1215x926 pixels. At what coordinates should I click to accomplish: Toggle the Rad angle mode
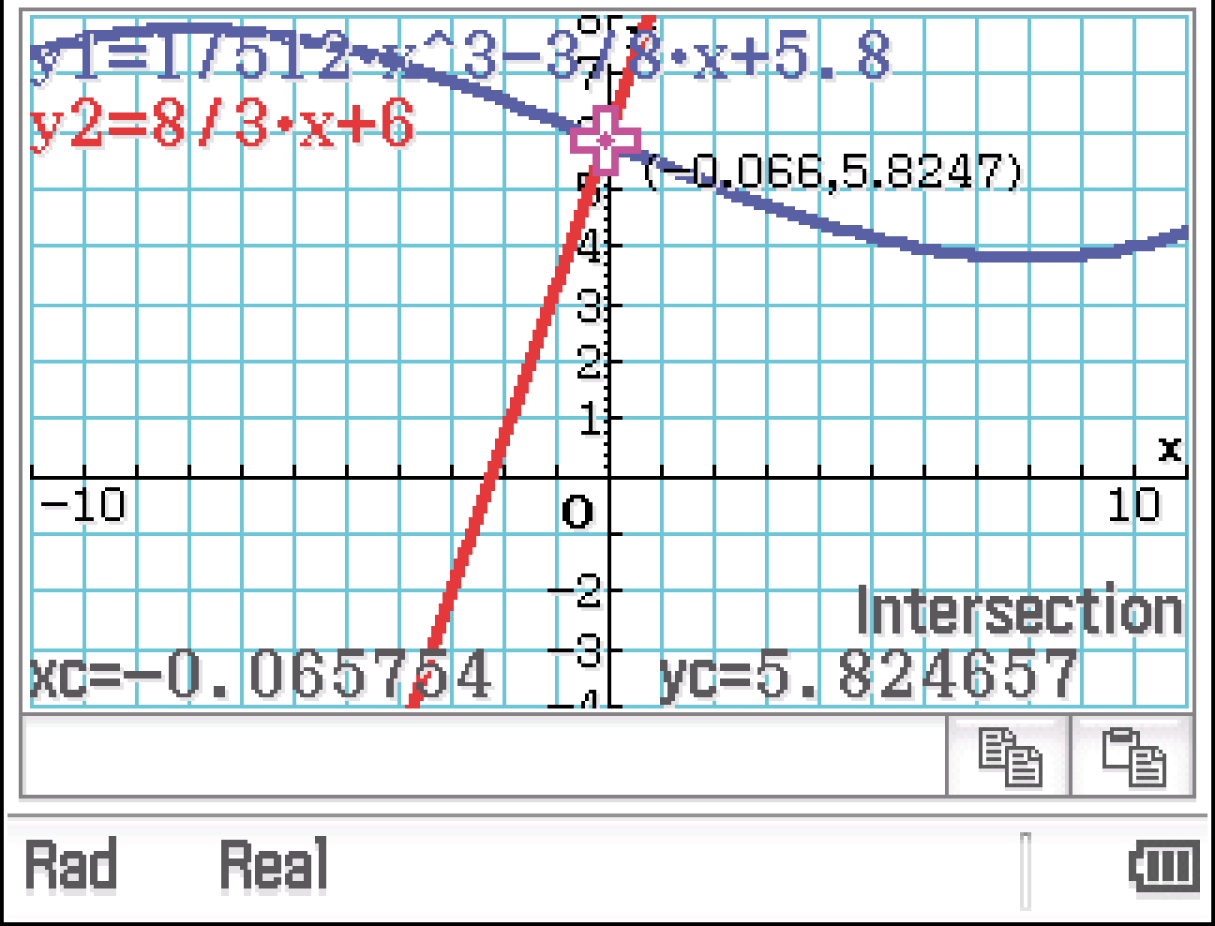point(70,865)
